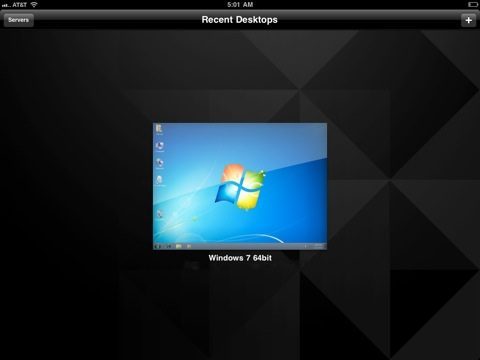The width and height of the screenshot is (480, 360).
Task: Tap the 5:01 AM clock
Action: click(240, 5)
